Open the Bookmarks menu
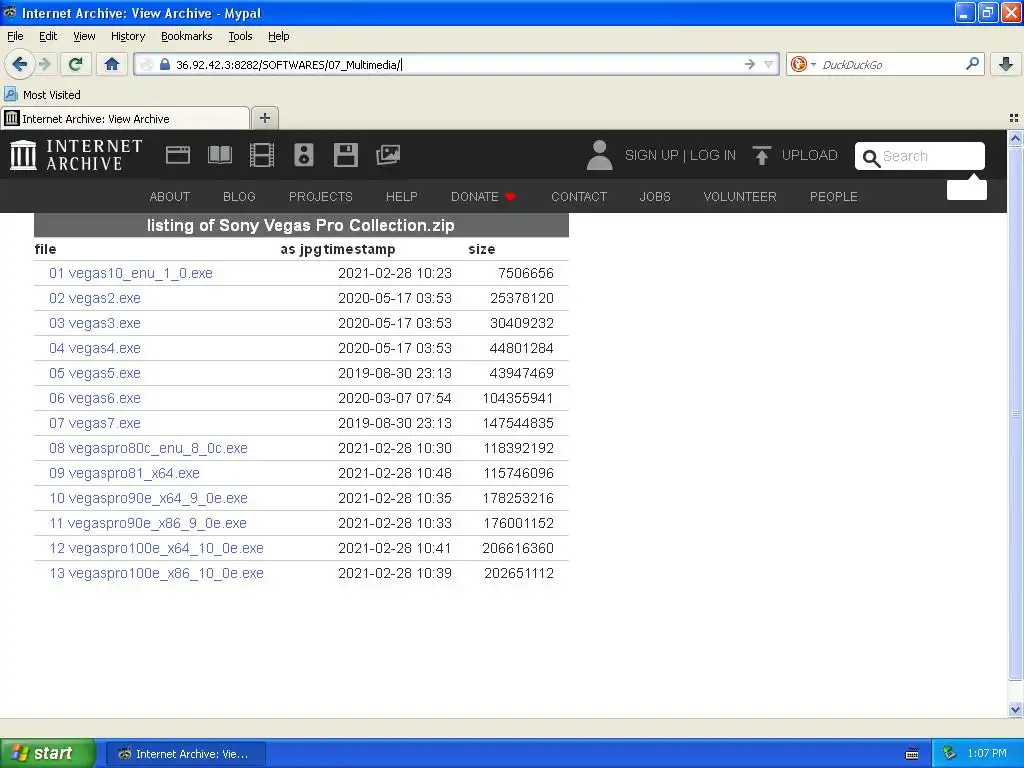 click(186, 36)
